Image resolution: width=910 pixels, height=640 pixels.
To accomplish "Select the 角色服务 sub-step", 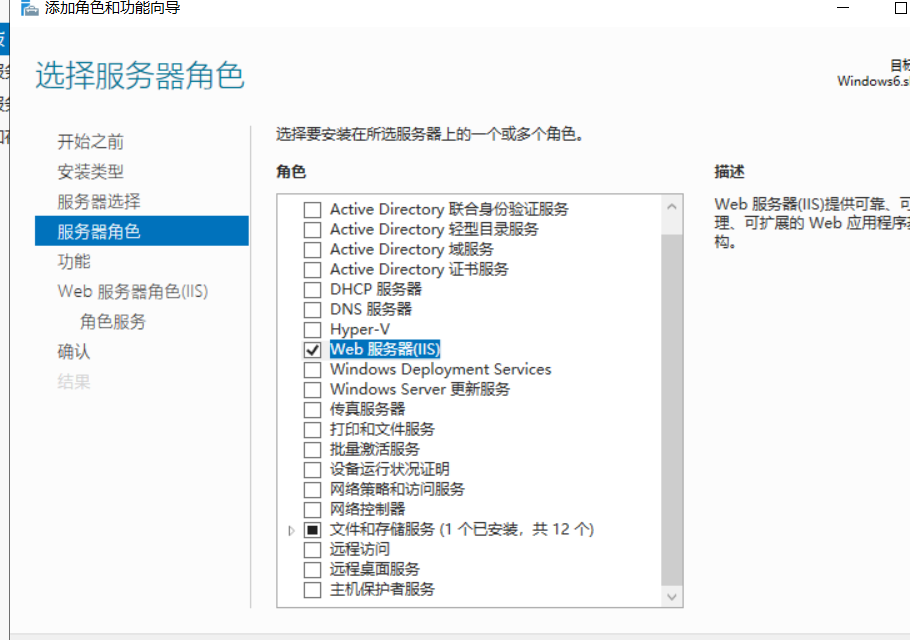I will pyautogui.click(x=112, y=321).
